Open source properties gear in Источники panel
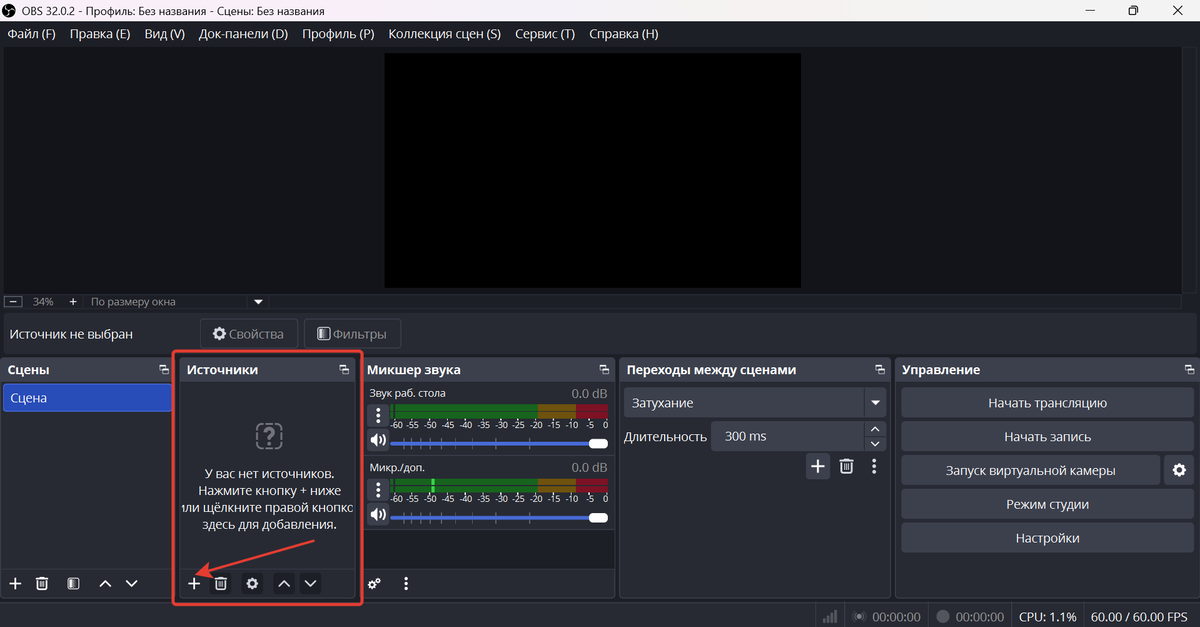The image size is (1200, 627). [x=253, y=584]
